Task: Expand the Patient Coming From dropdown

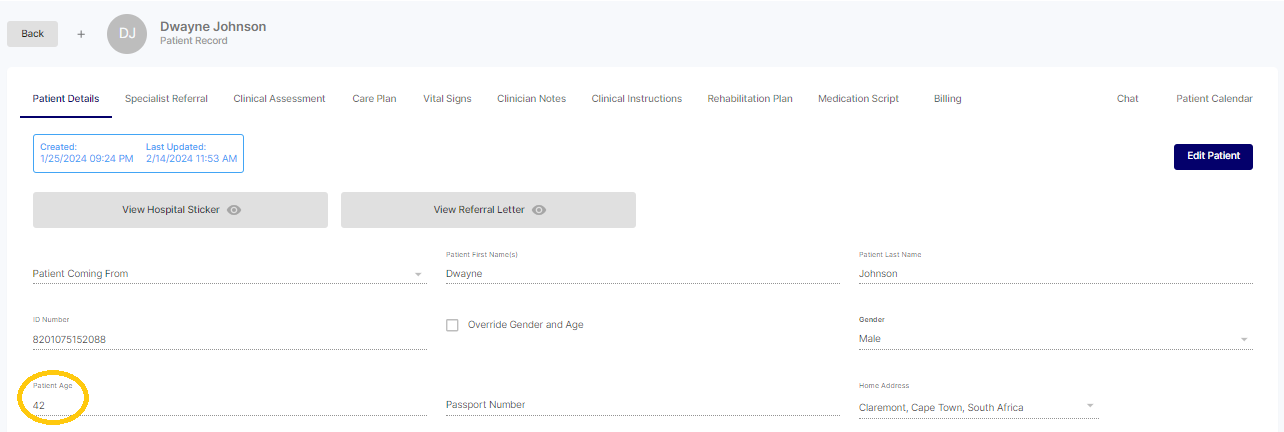Action: (x=417, y=274)
